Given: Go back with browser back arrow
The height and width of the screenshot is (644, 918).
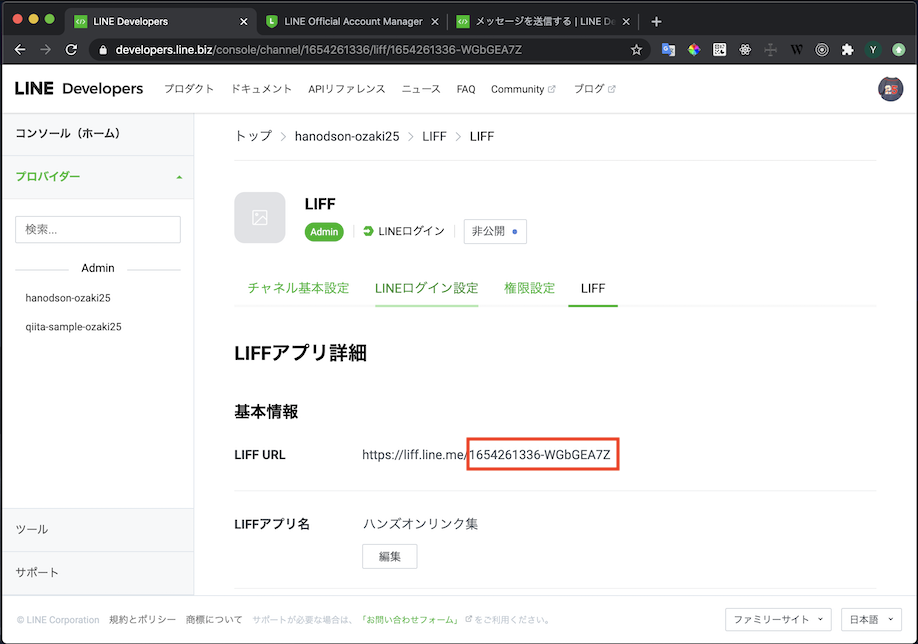Looking at the screenshot, I should coord(20,50).
